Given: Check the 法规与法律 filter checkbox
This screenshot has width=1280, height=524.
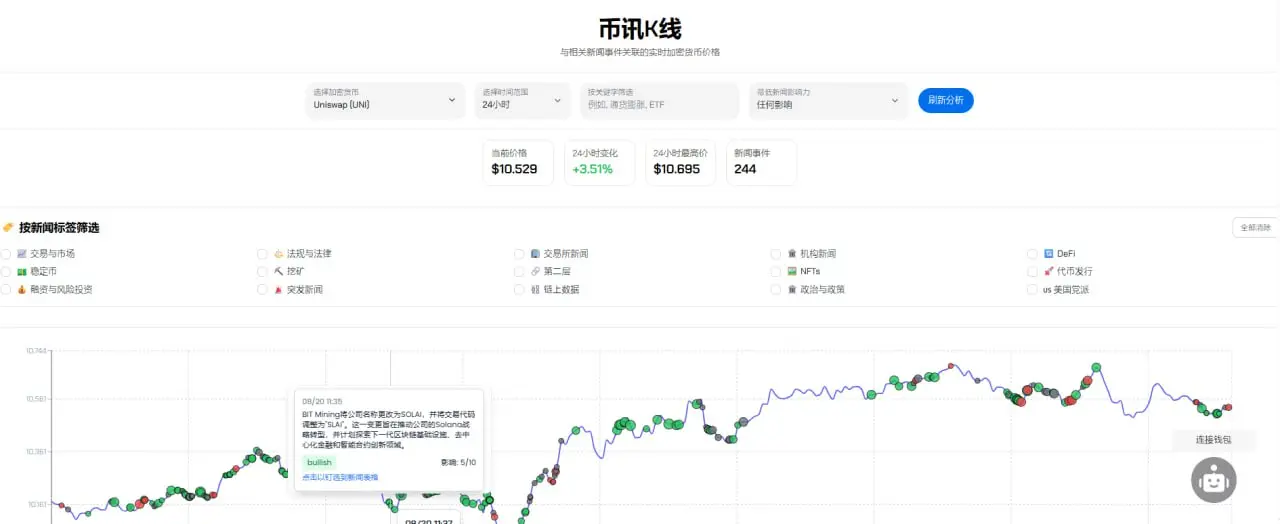Looking at the screenshot, I should [263, 254].
